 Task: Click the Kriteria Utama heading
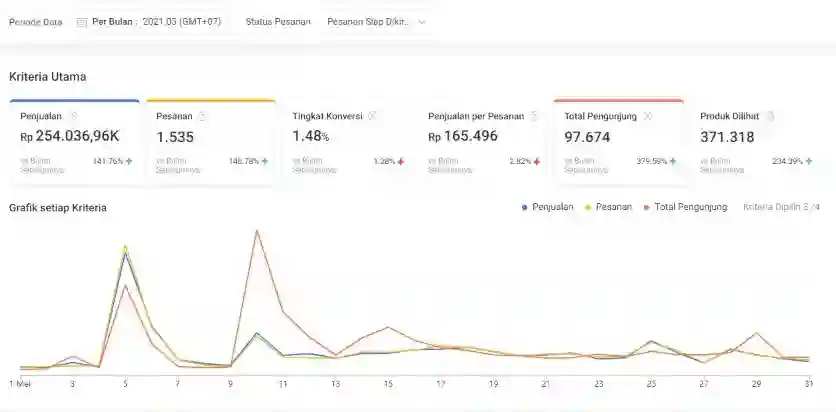47,77
